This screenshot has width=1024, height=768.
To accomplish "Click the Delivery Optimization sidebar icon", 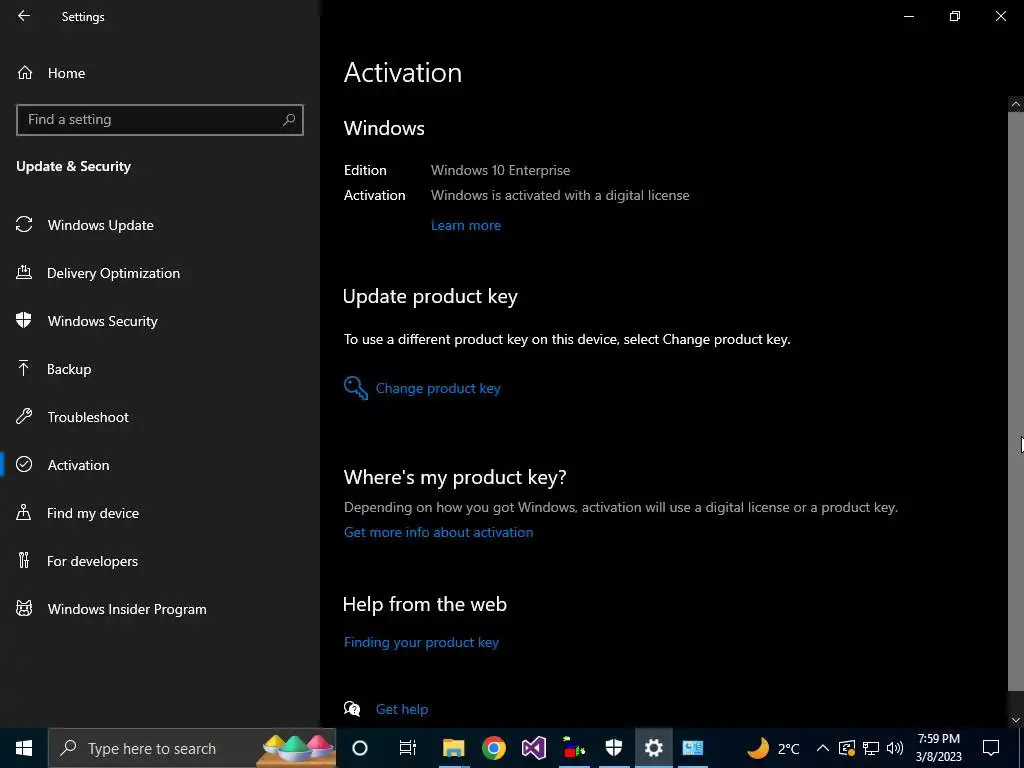I will [24, 272].
